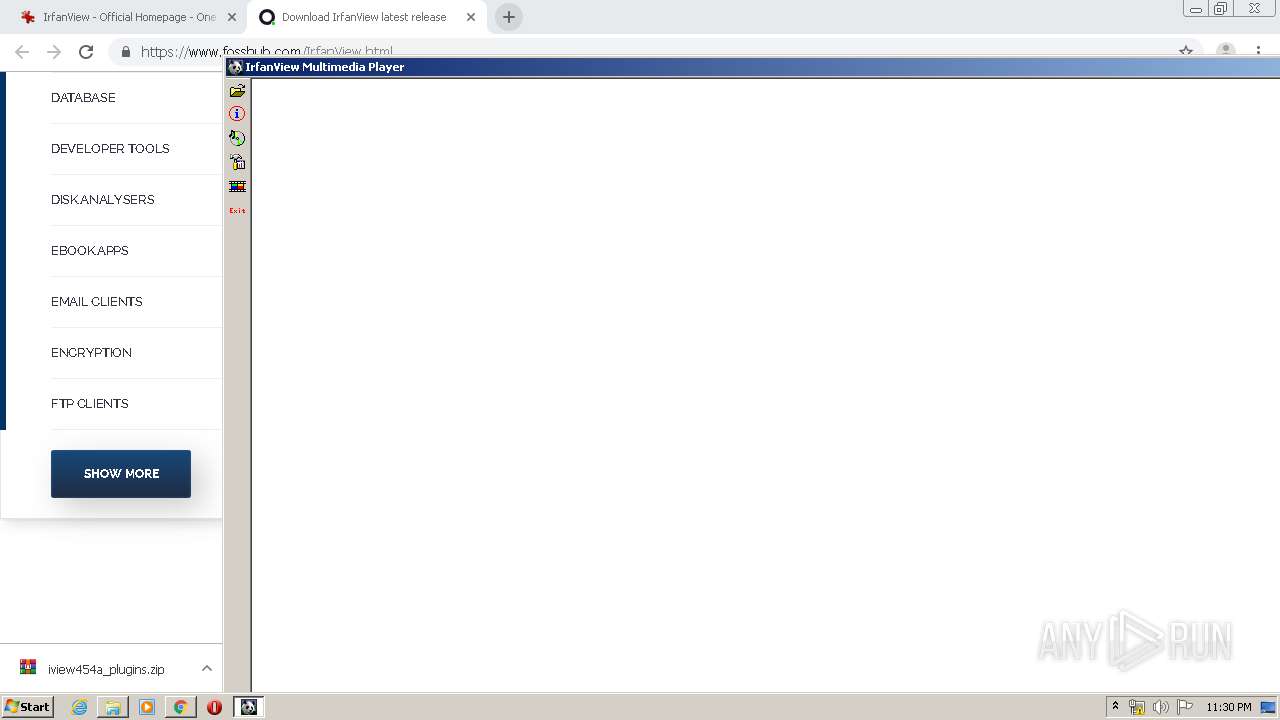Image resolution: width=1280 pixels, height=720 pixels.
Task: Open Opera browser from taskbar
Action: point(214,707)
